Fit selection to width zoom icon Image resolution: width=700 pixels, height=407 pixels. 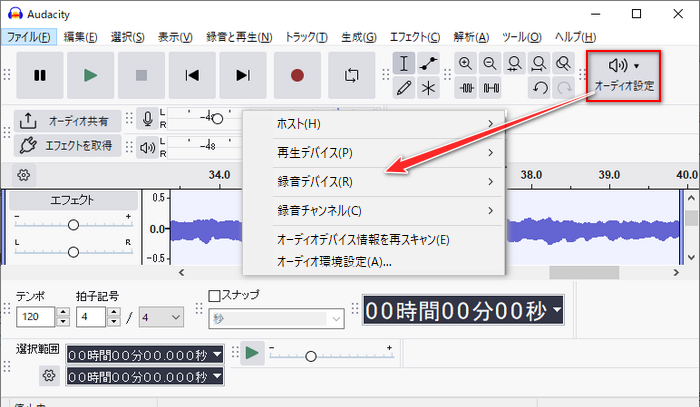click(x=515, y=63)
